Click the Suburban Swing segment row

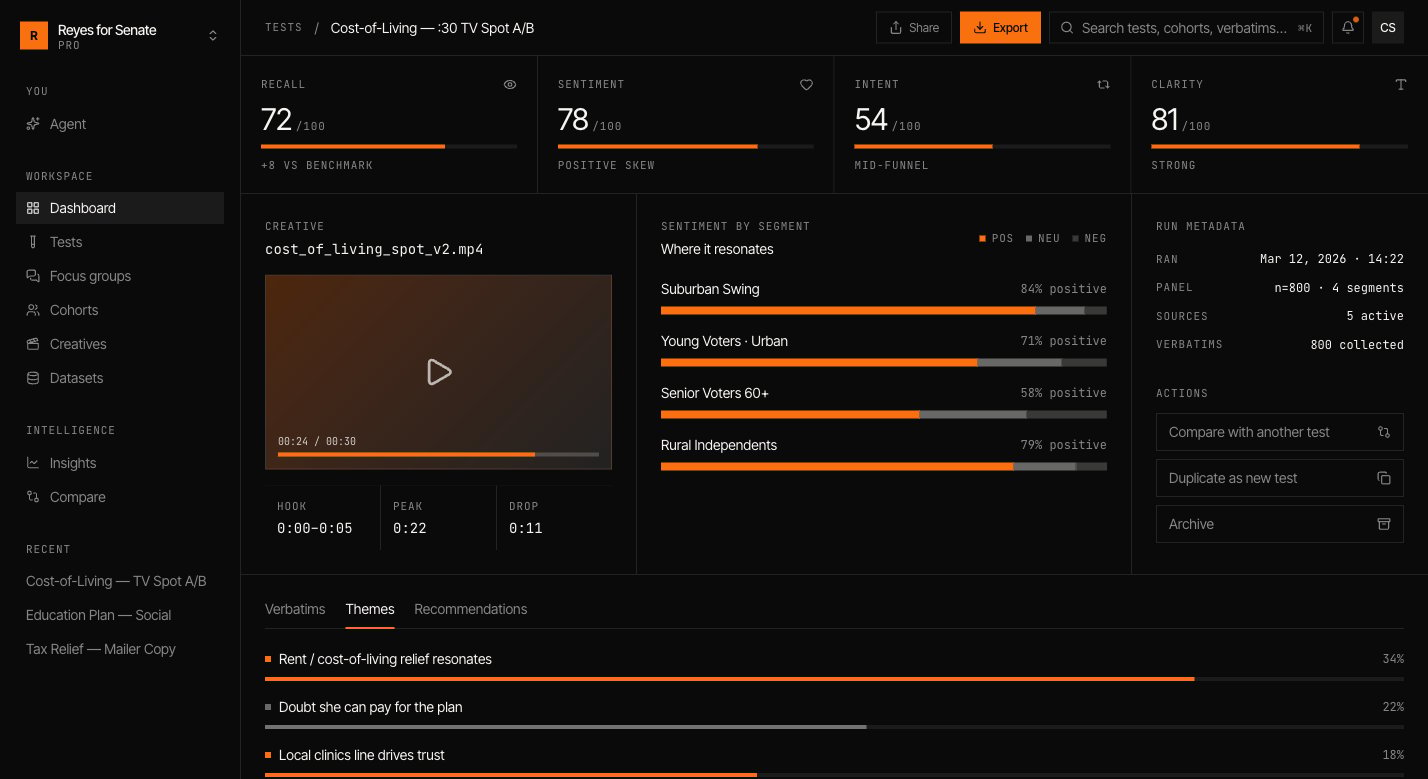click(884, 298)
